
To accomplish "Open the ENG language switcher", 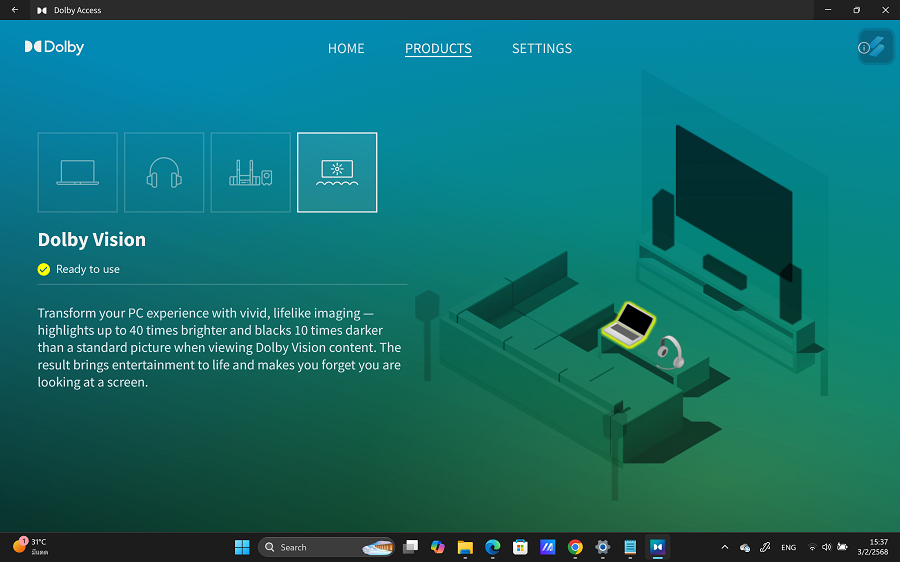I will click(788, 547).
